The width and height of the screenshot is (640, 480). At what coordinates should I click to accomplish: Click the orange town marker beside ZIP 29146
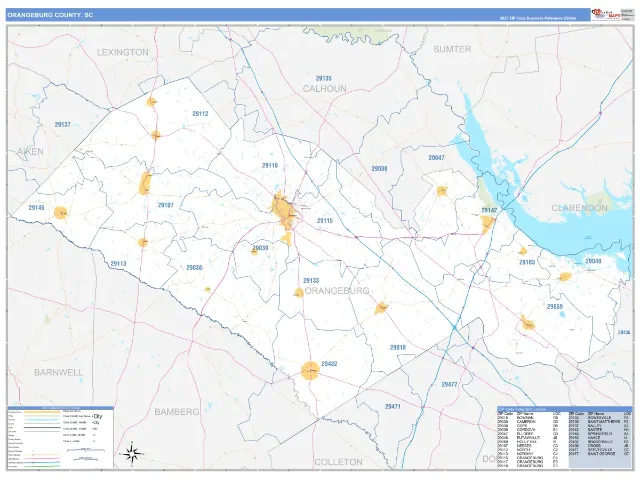(61, 213)
